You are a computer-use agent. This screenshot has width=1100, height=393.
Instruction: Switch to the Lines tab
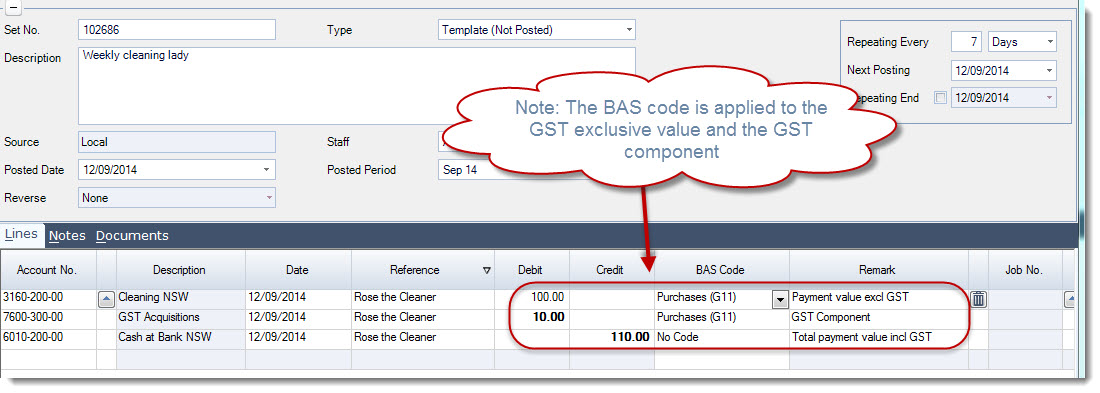[x=21, y=234]
